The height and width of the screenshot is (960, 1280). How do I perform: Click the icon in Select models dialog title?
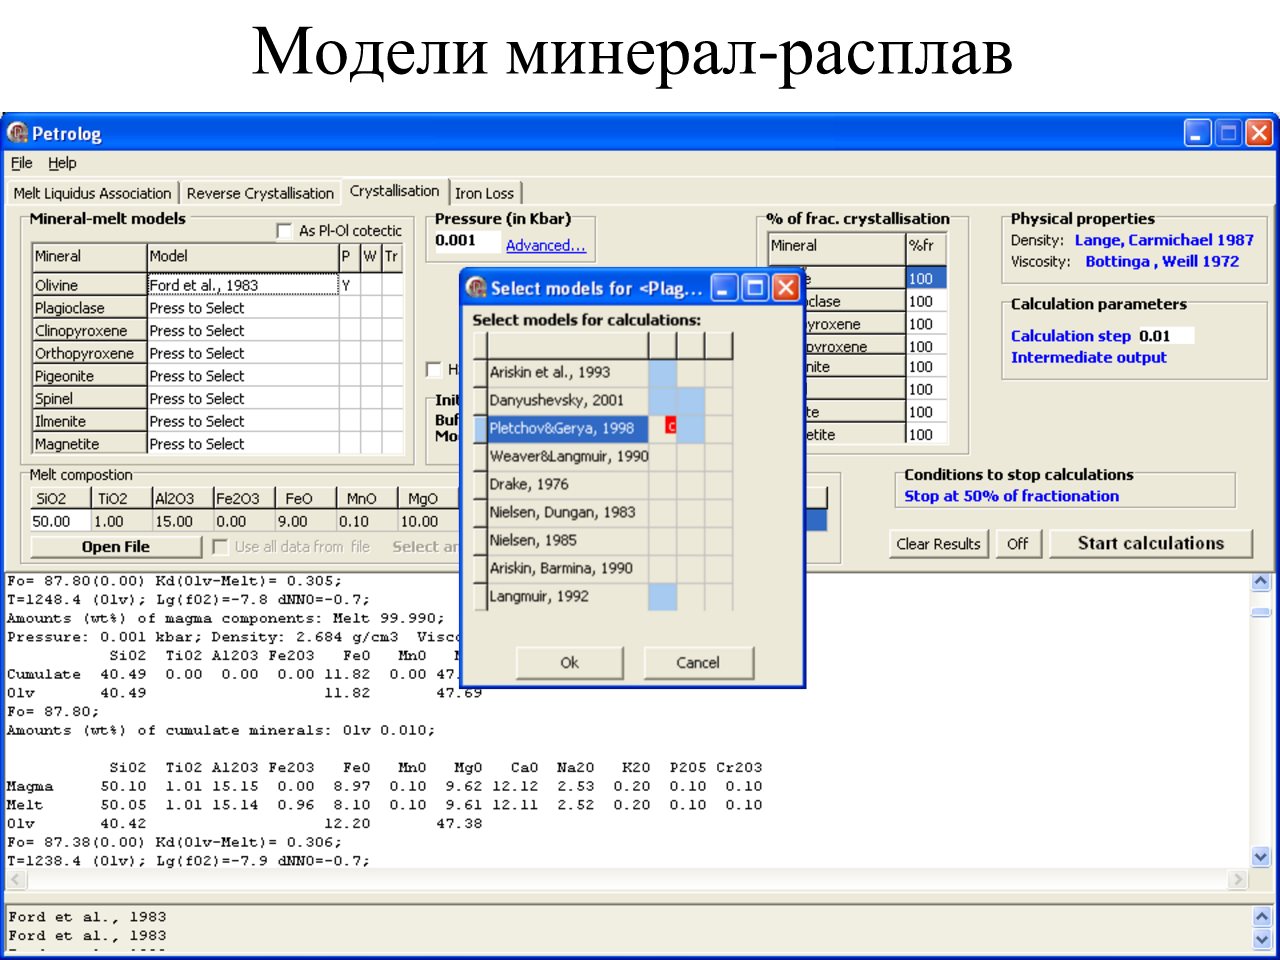click(477, 288)
